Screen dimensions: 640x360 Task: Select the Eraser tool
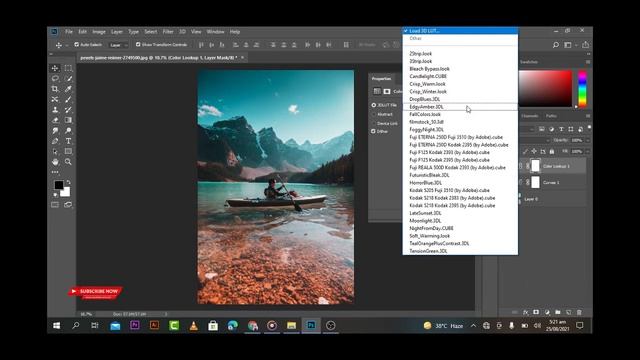[x=55, y=120]
